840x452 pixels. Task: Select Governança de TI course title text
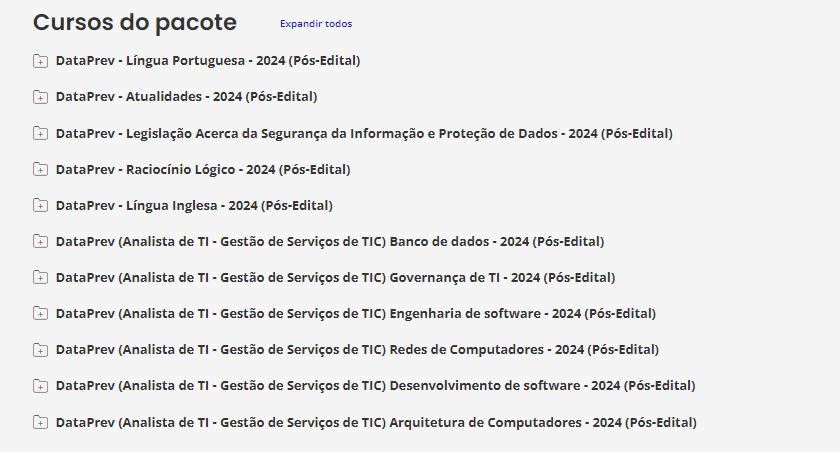pos(335,277)
